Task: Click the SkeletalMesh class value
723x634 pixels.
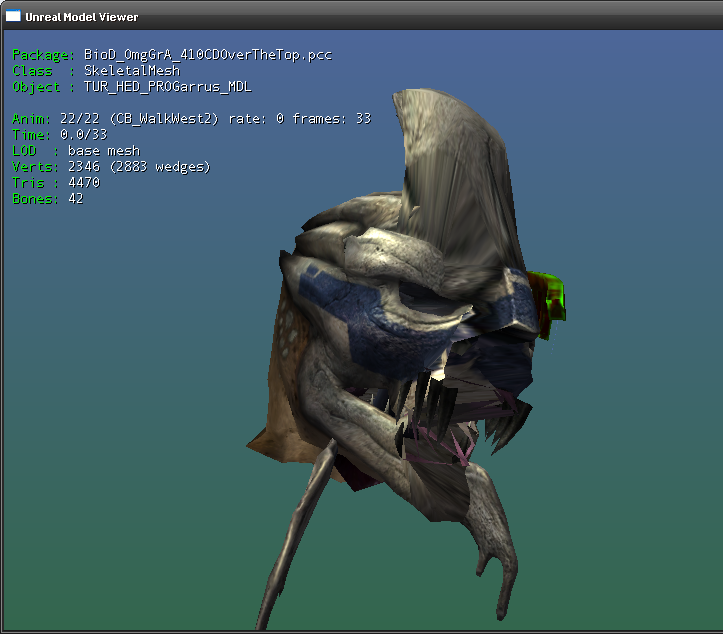Action: pos(132,71)
